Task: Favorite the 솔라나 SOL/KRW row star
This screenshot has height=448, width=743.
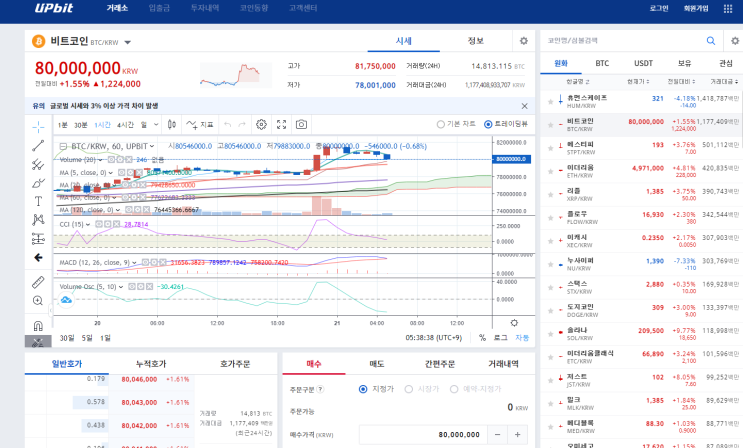Action: 550,334
